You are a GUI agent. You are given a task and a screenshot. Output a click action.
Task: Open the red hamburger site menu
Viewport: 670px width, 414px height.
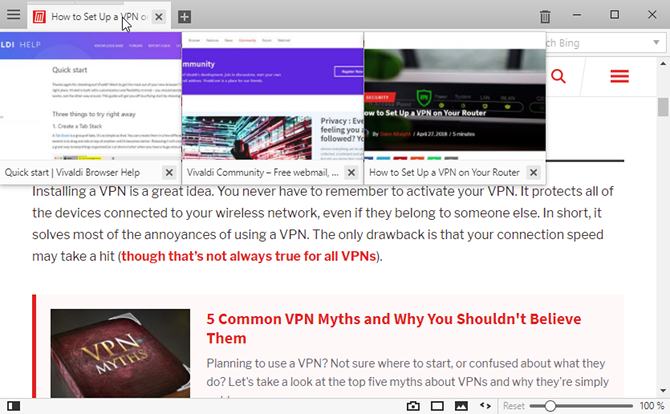[619, 76]
